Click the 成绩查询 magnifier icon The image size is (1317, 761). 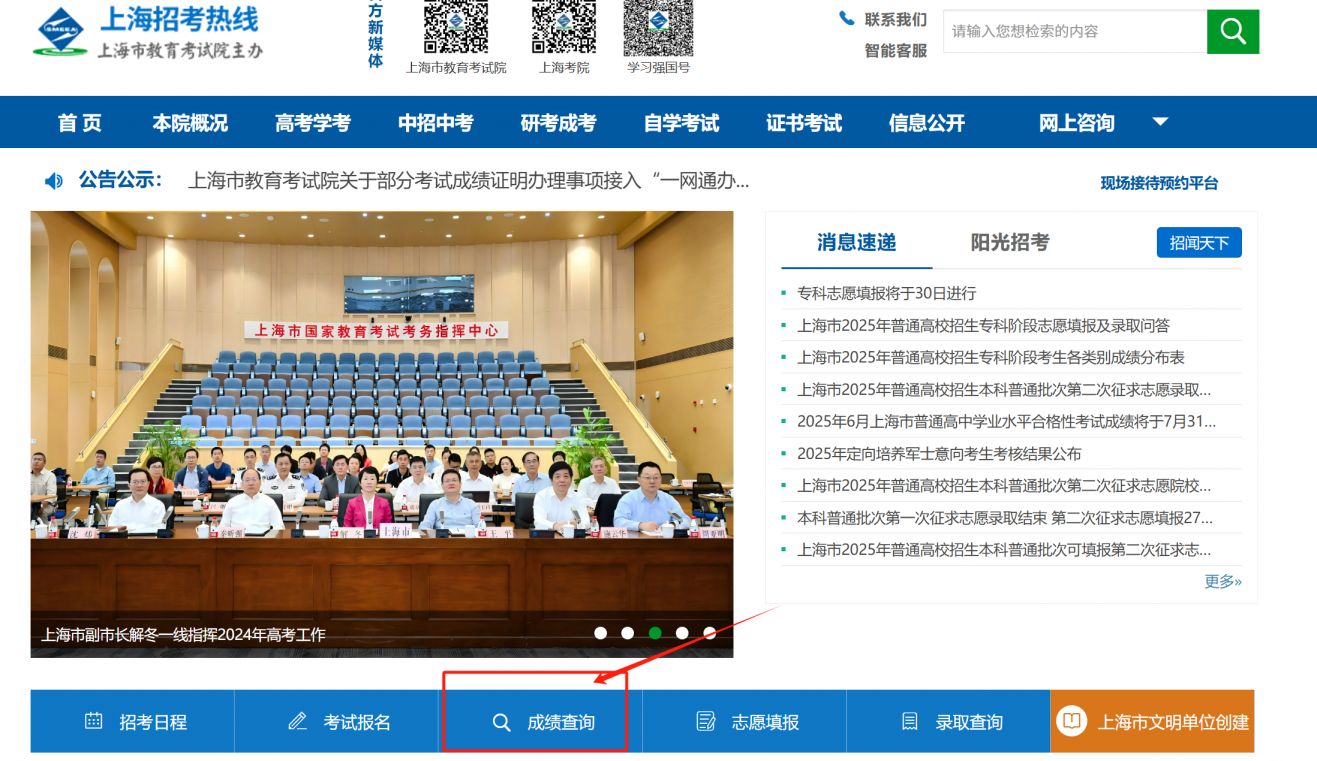pyautogui.click(x=502, y=722)
